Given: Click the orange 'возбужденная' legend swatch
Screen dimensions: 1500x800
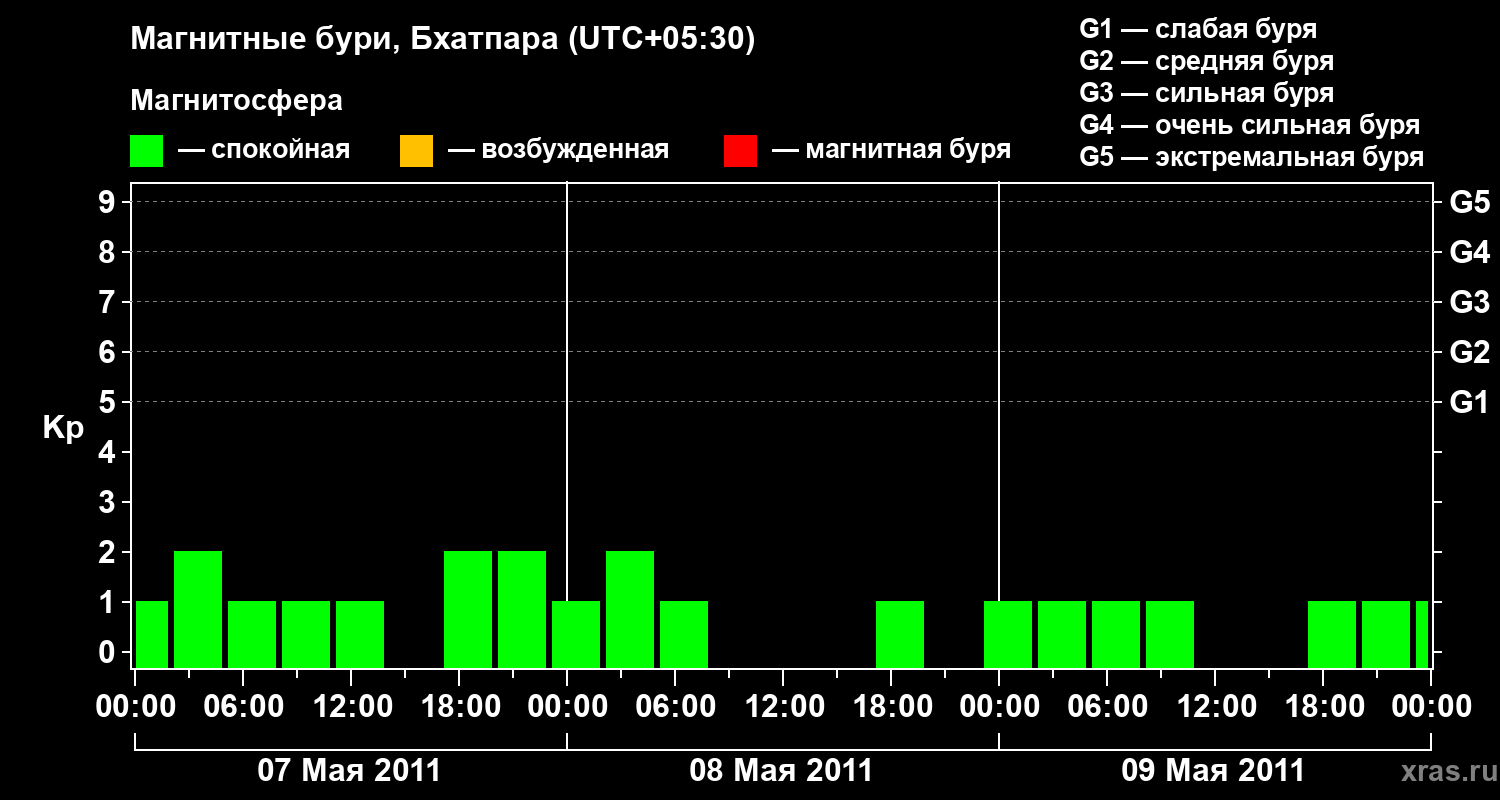Looking at the screenshot, I should pos(416,151).
